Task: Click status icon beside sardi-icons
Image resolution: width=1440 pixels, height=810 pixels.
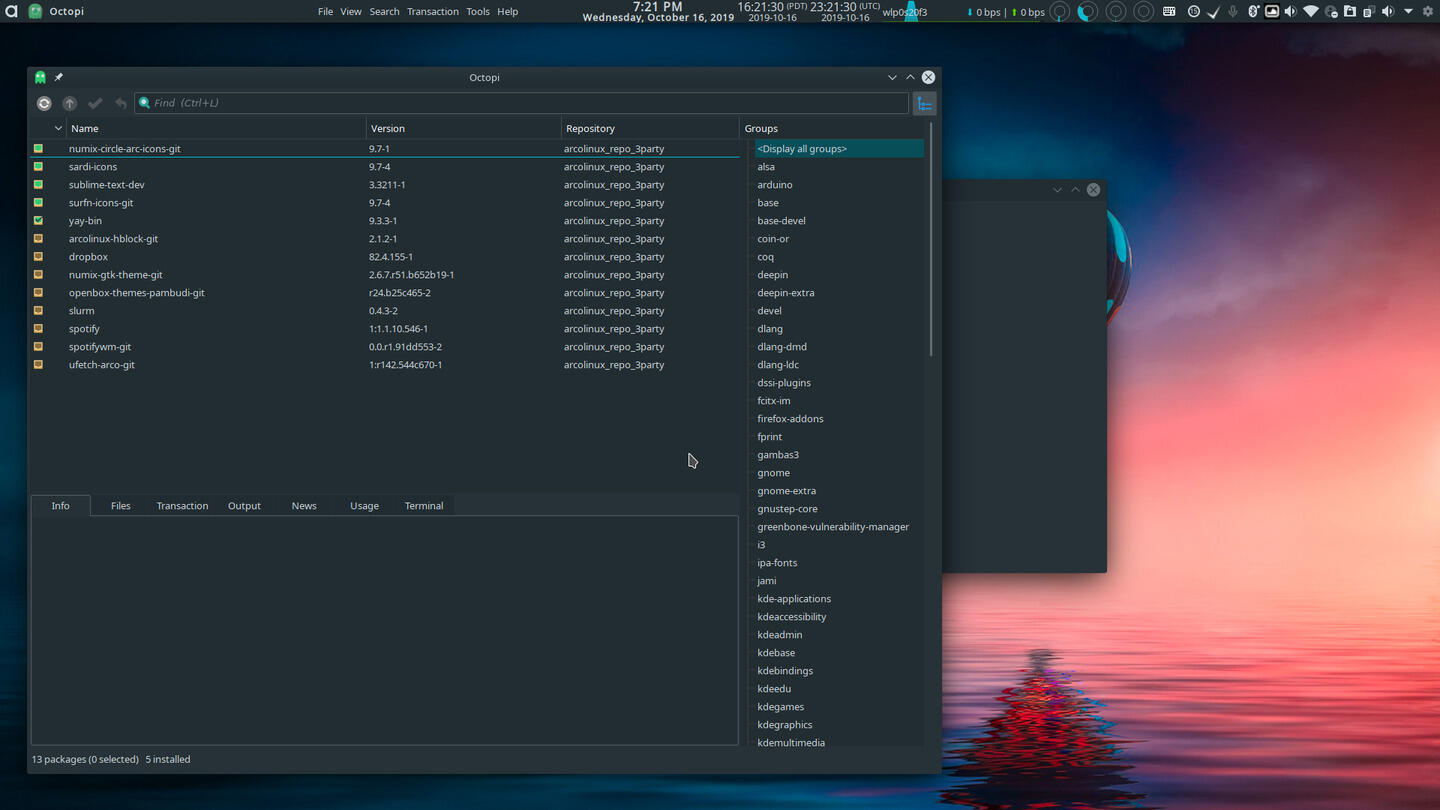Action: pos(38,166)
